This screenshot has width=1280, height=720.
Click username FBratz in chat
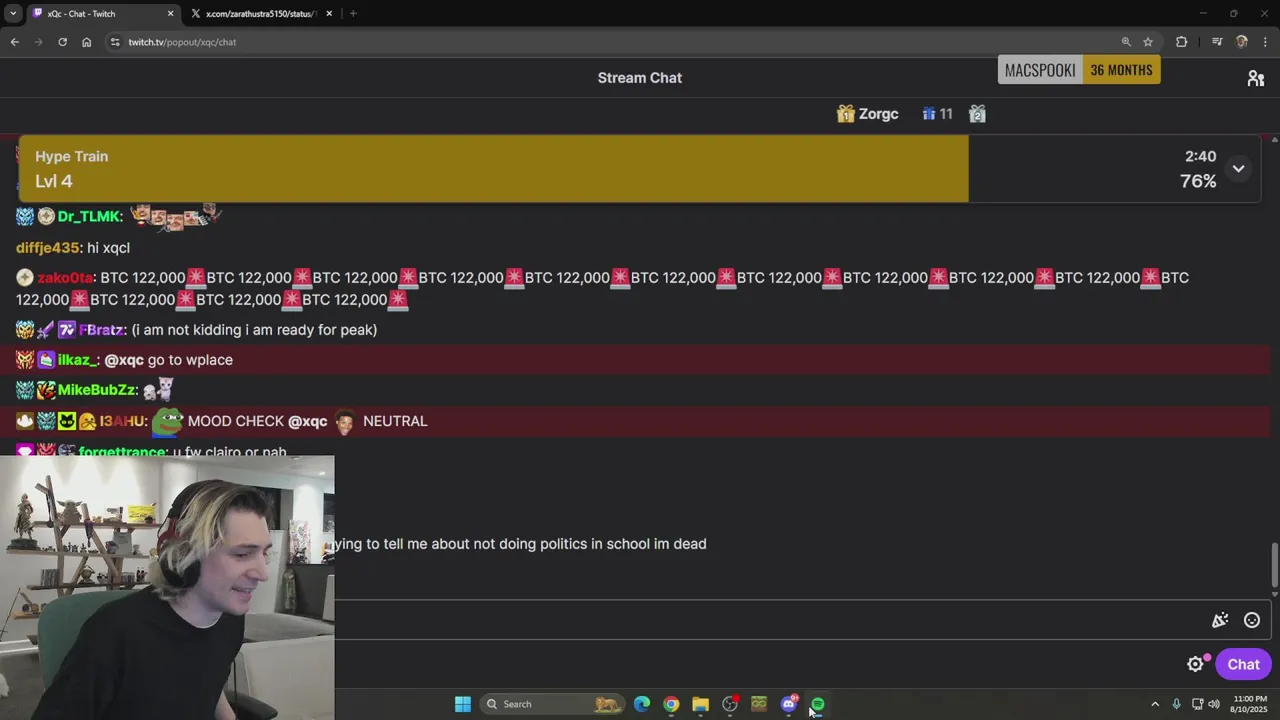pos(101,330)
